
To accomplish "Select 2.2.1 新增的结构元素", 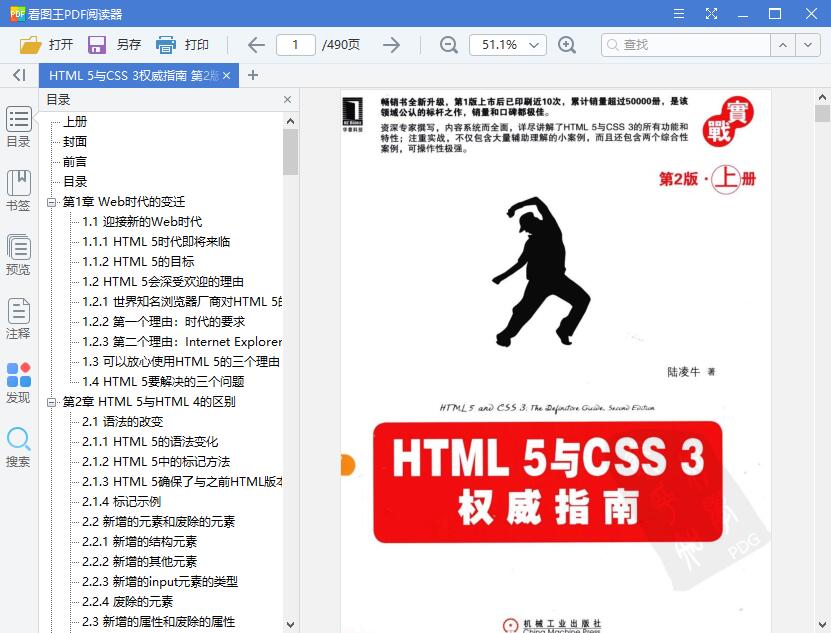I will (139, 542).
